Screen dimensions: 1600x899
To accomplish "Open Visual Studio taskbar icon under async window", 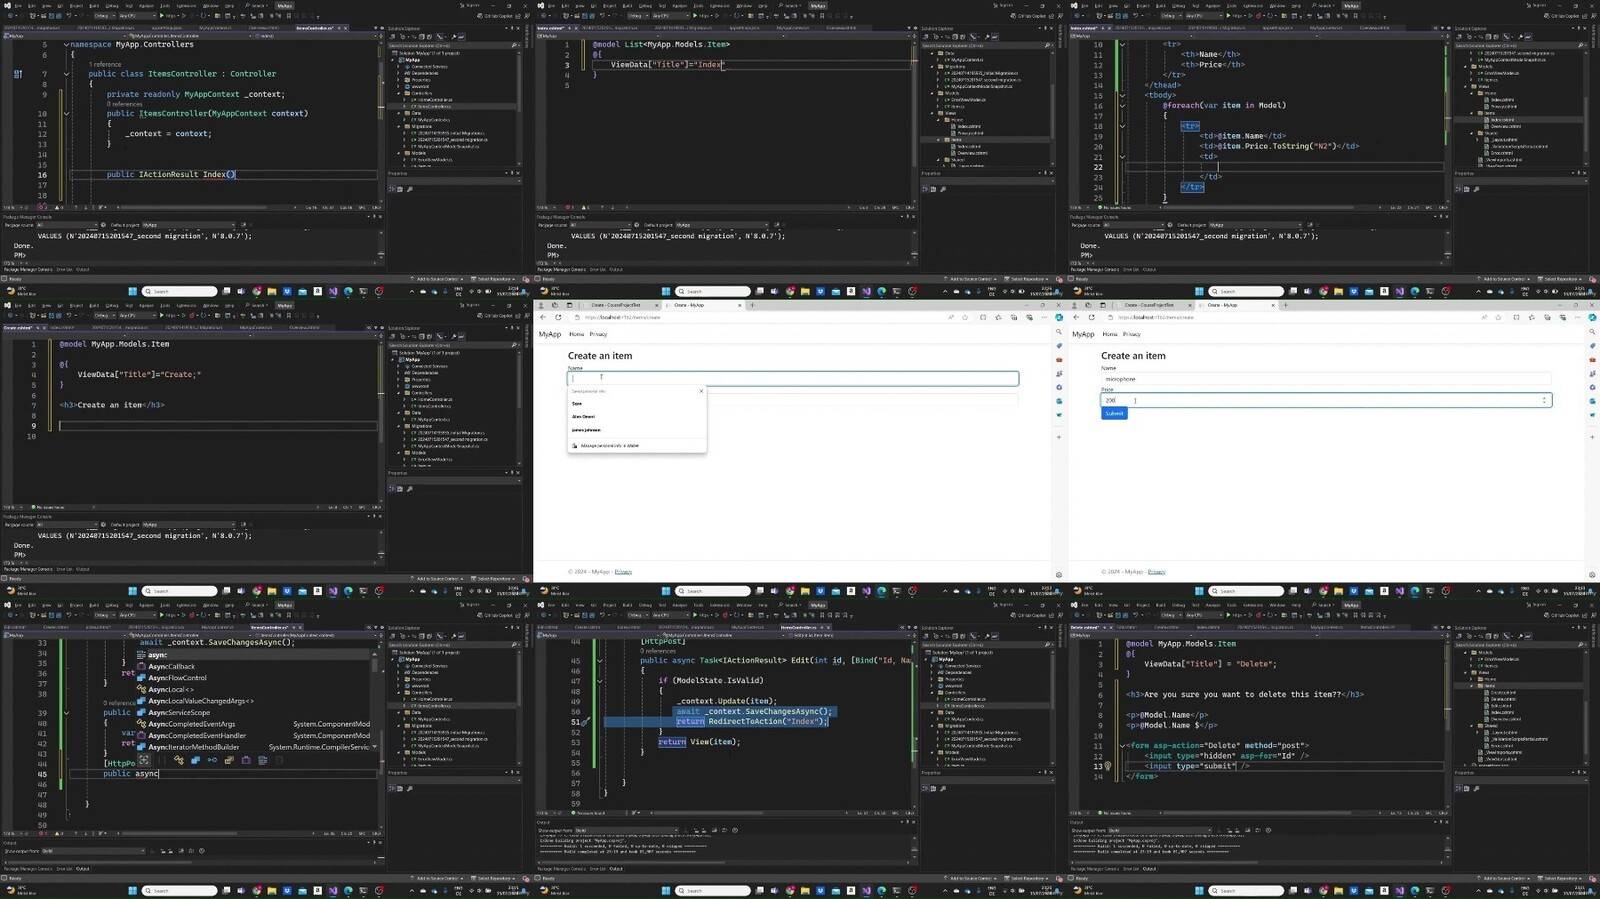I will coord(333,890).
